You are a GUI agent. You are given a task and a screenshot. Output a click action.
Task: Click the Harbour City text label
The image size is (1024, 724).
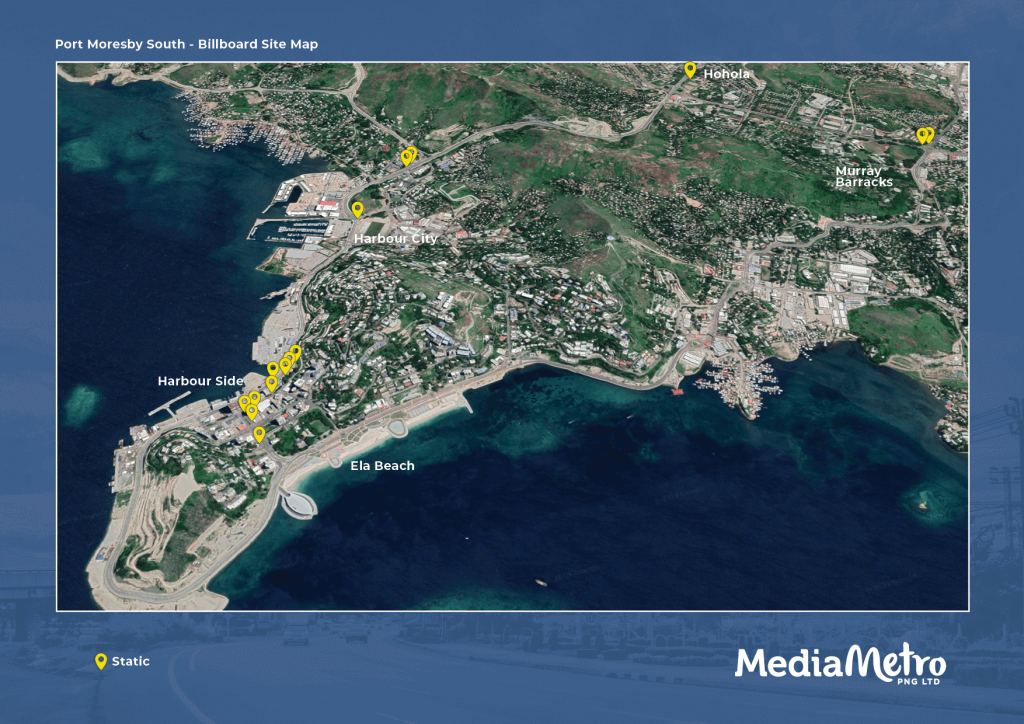(x=395, y=239)
